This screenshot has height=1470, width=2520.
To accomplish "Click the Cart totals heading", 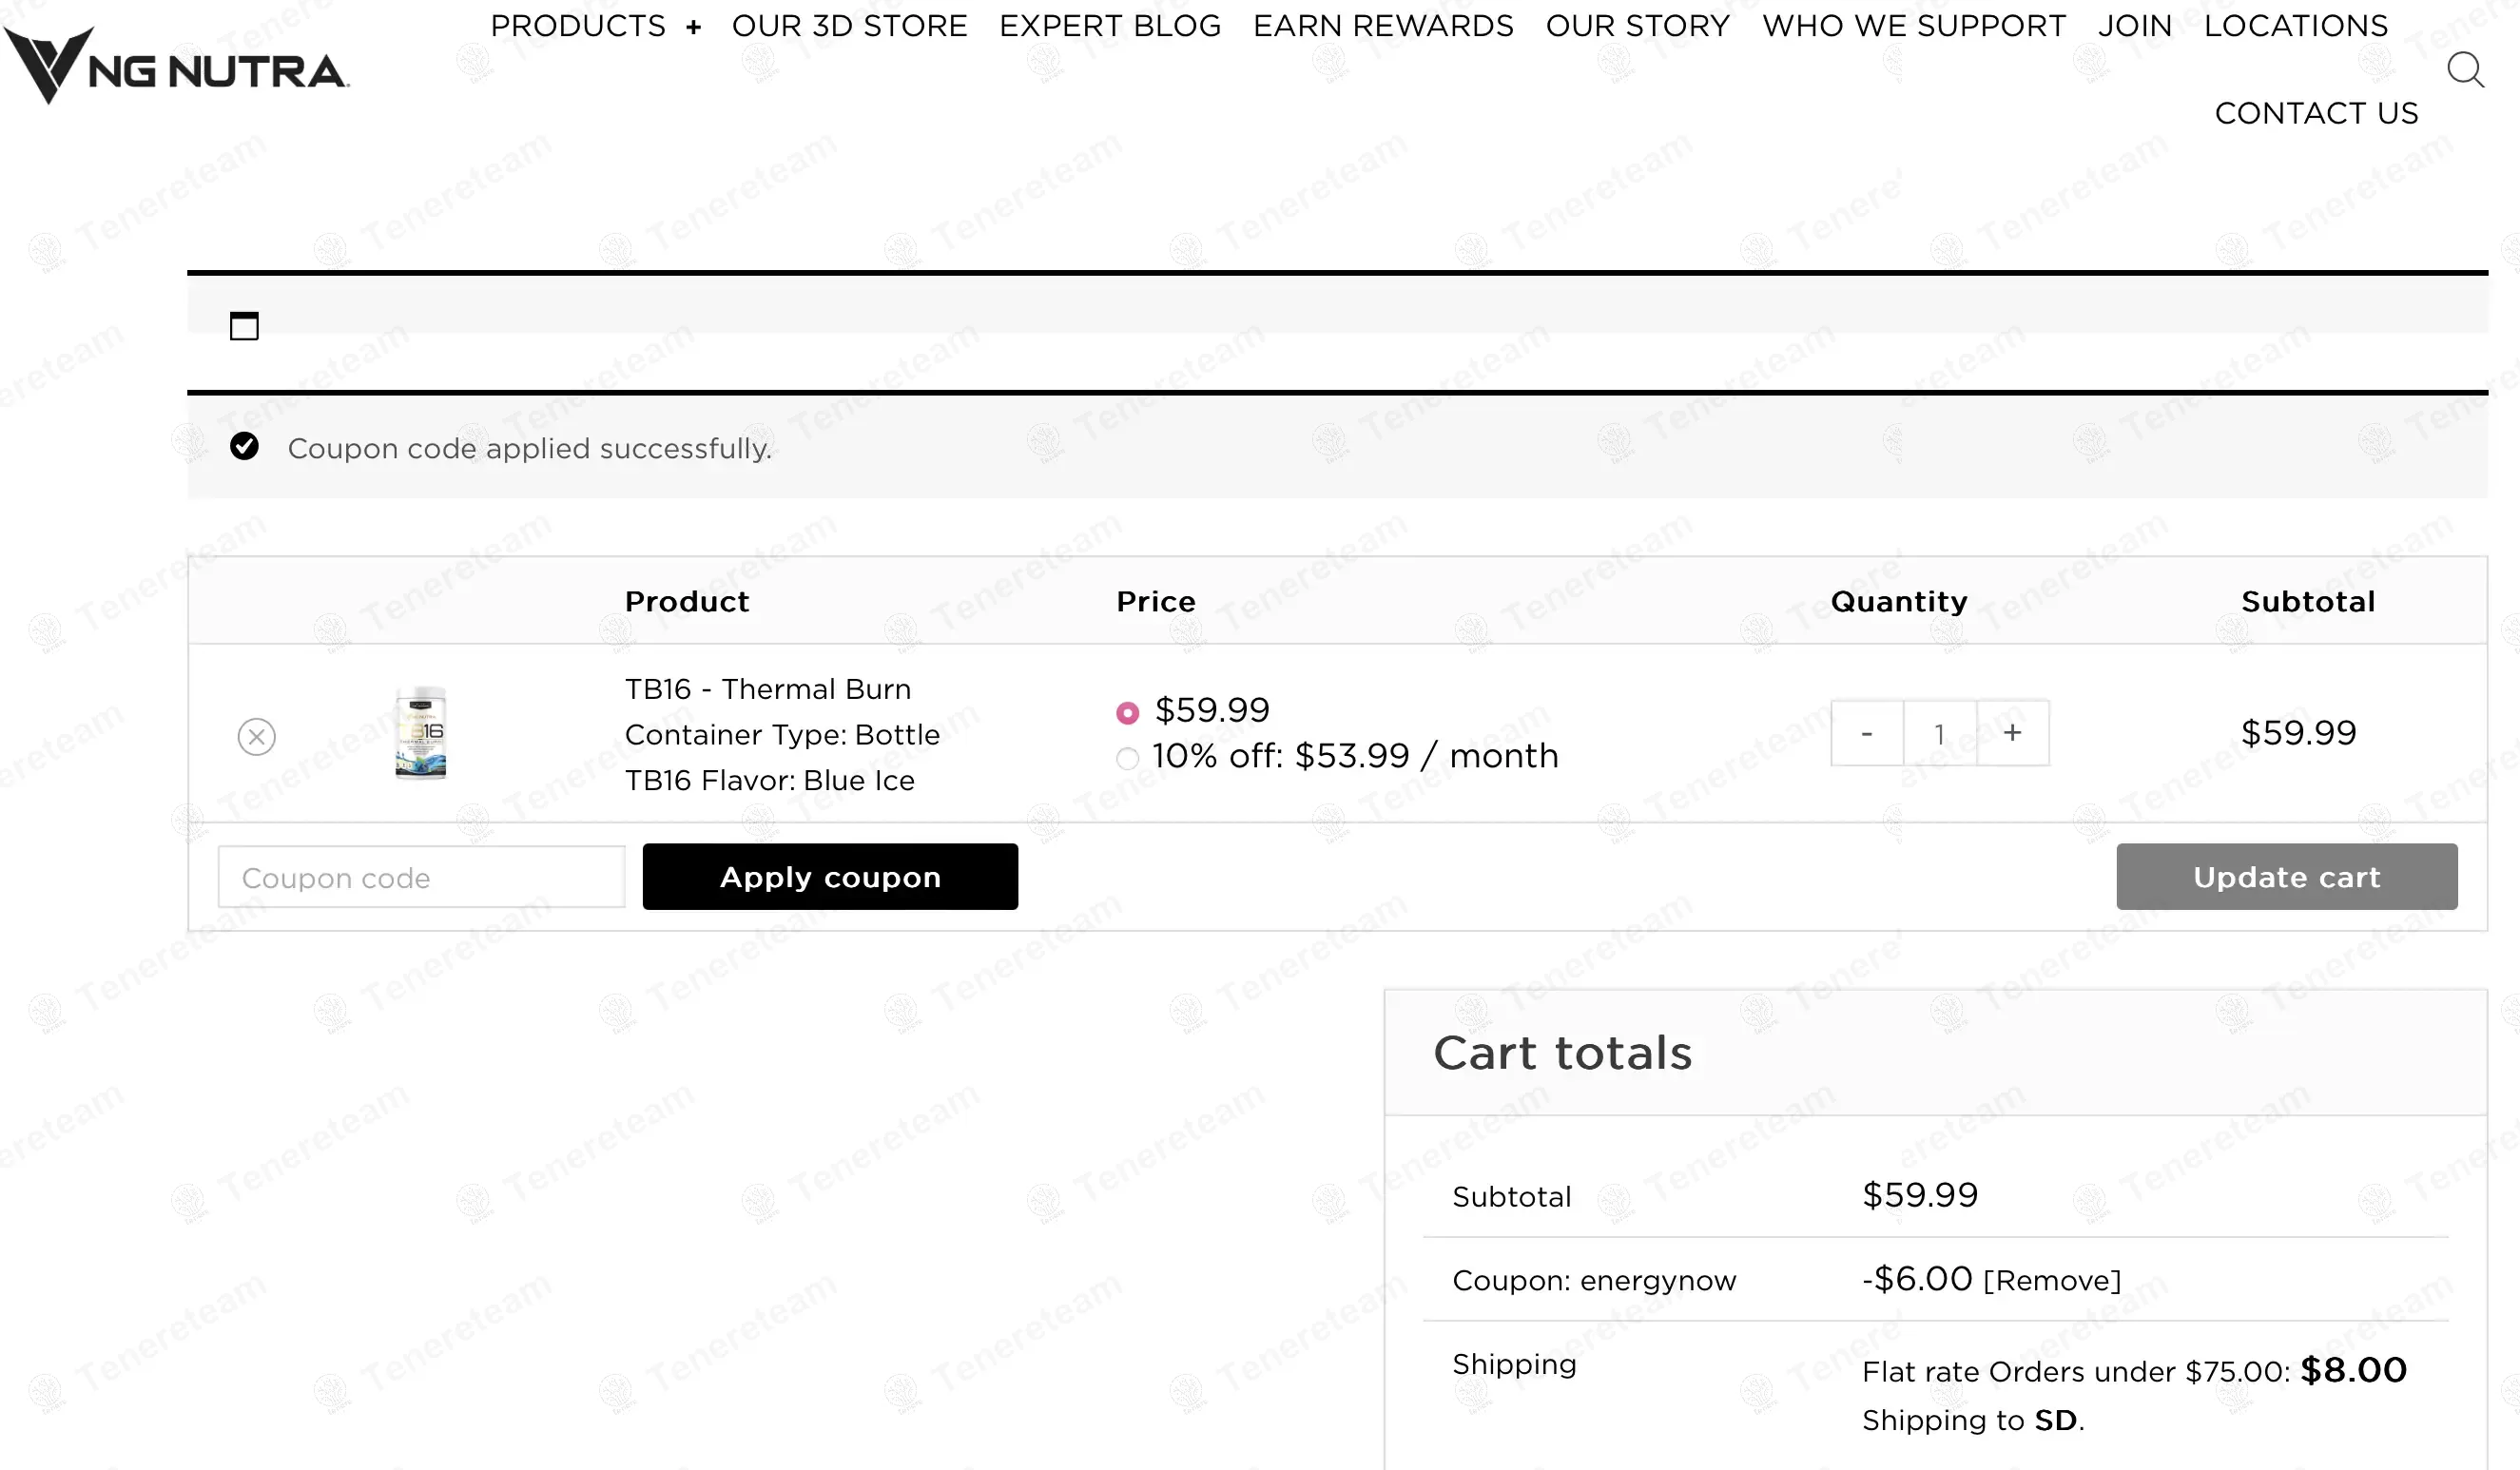I will click(x=1563, y=1053).
